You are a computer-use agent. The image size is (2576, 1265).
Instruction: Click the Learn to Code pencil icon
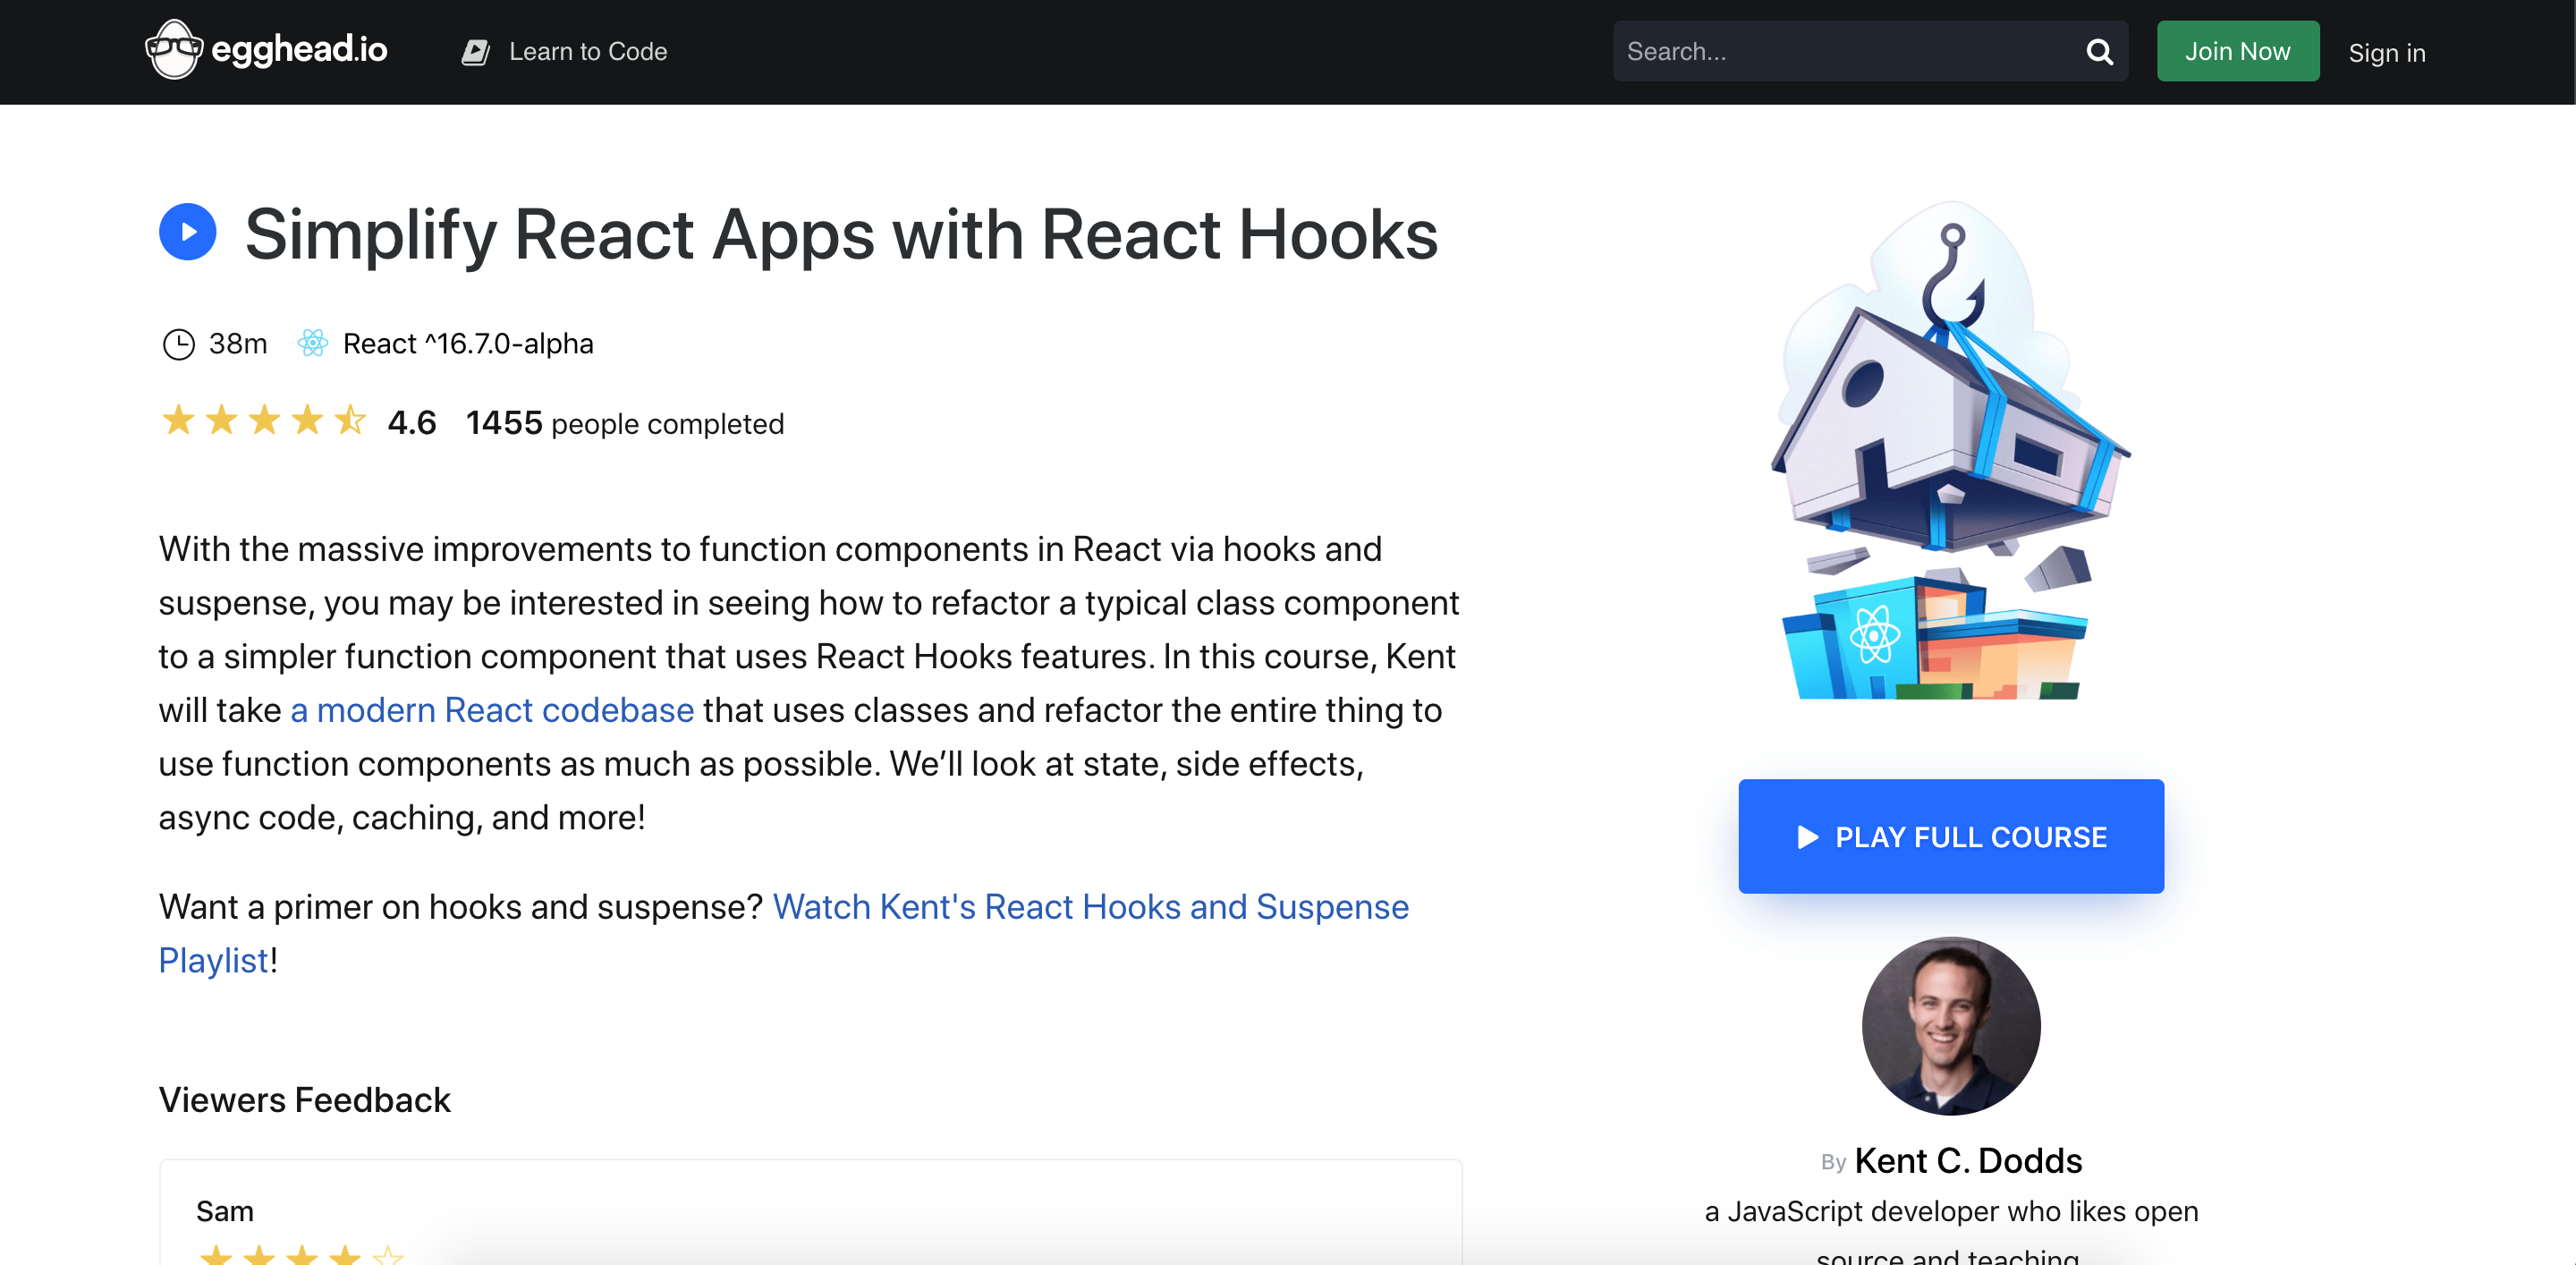coord(475,52)
